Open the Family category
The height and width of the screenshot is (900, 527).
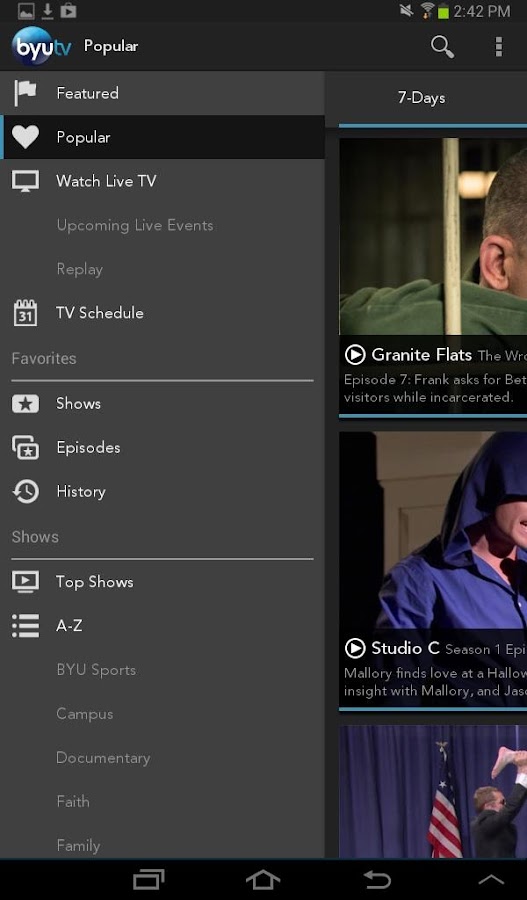tap(162, 845)
